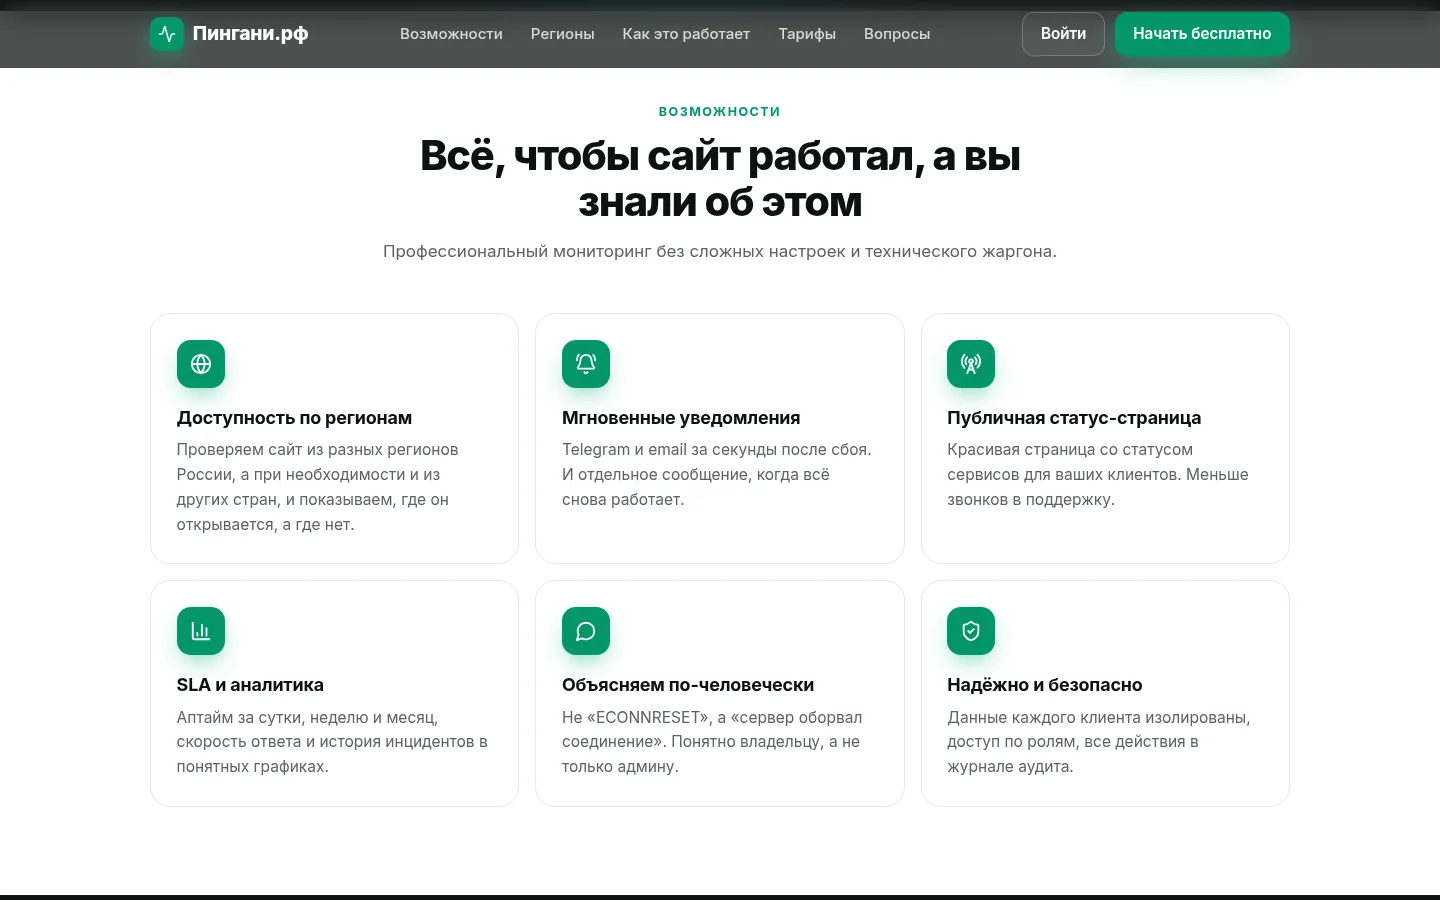Click the text Не «ECONNRESET», а «сервер оборвал
This screenshot has height=900, width=1440.
(712, 742)
